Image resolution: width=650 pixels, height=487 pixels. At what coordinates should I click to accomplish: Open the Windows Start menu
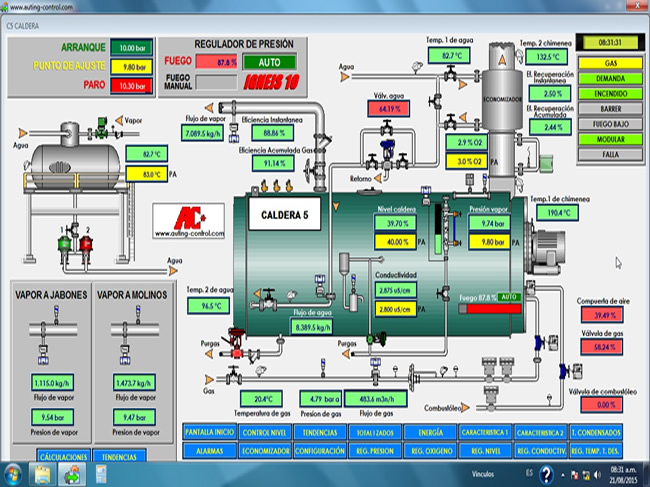click(x=15, y=473)
